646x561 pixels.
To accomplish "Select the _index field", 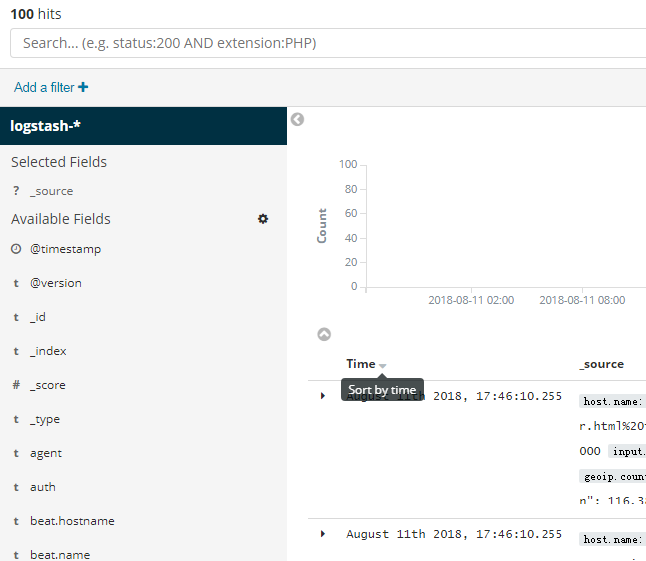I will coord(48,351).
